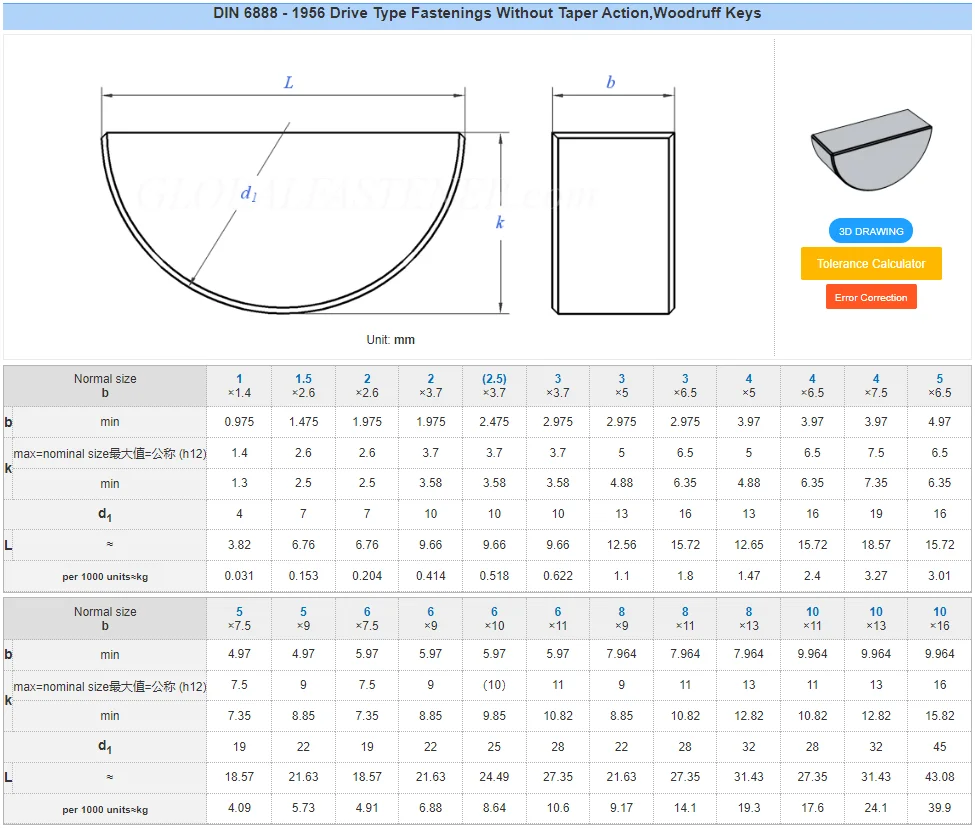Click the 3D DRAWING button

[x=870, y=231]
